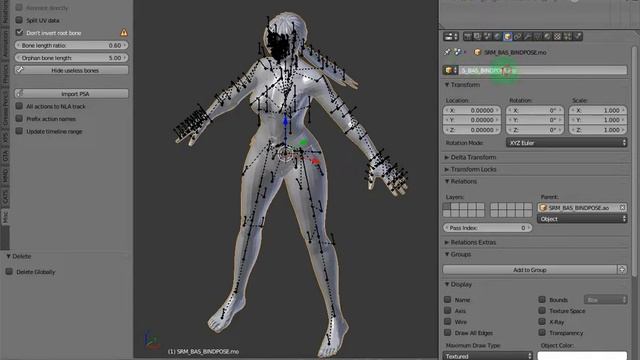Open the Modifiers wrench tab icon
This screenshot has width=640, height=360.
tap(527, 37)
